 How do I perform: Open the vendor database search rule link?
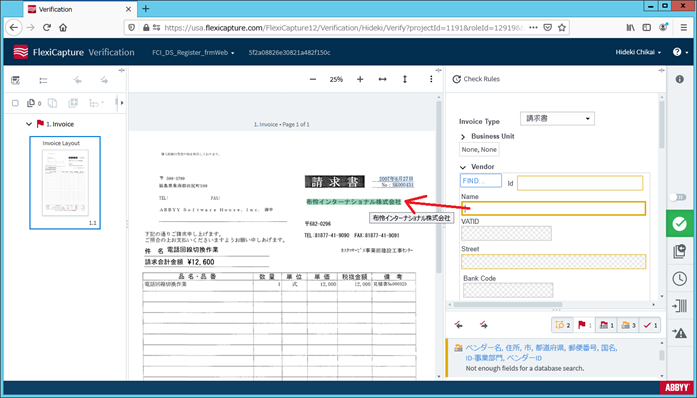(541, 353)
